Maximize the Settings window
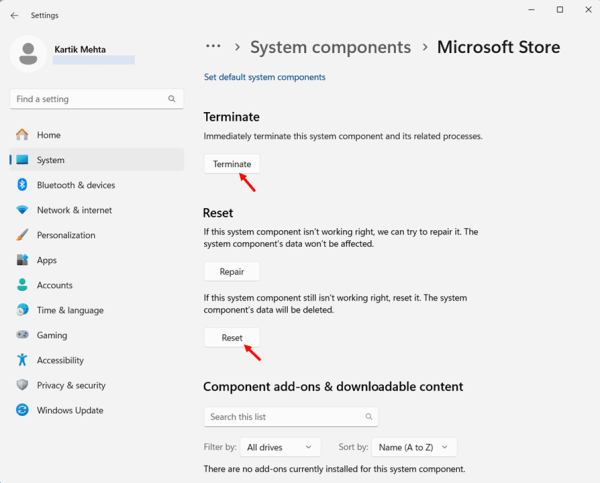 point(560,10)
